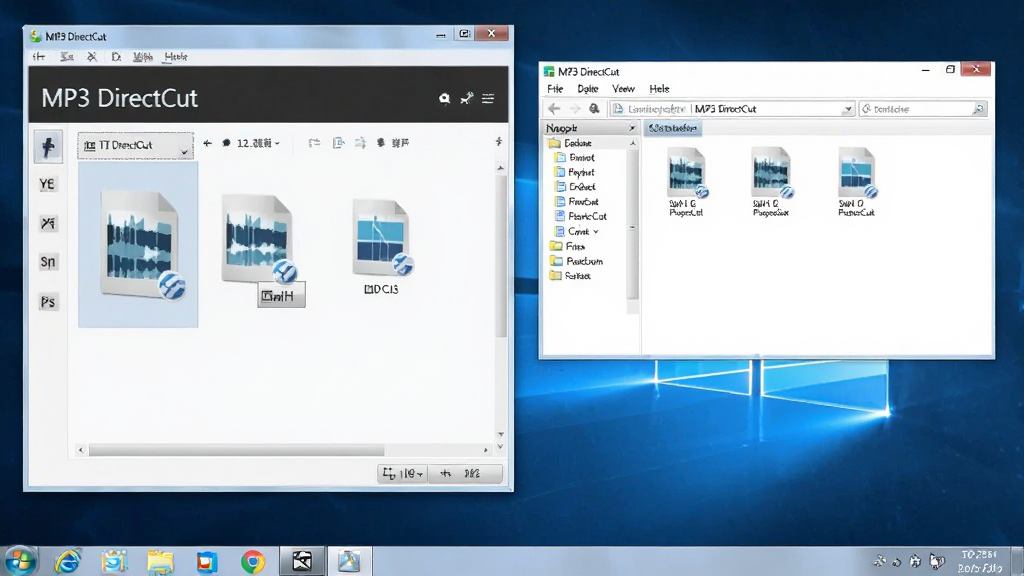The image size is (1024, 576).
Task: Select the large highlighted audio file thumbnail
Action: coord(138,245)
